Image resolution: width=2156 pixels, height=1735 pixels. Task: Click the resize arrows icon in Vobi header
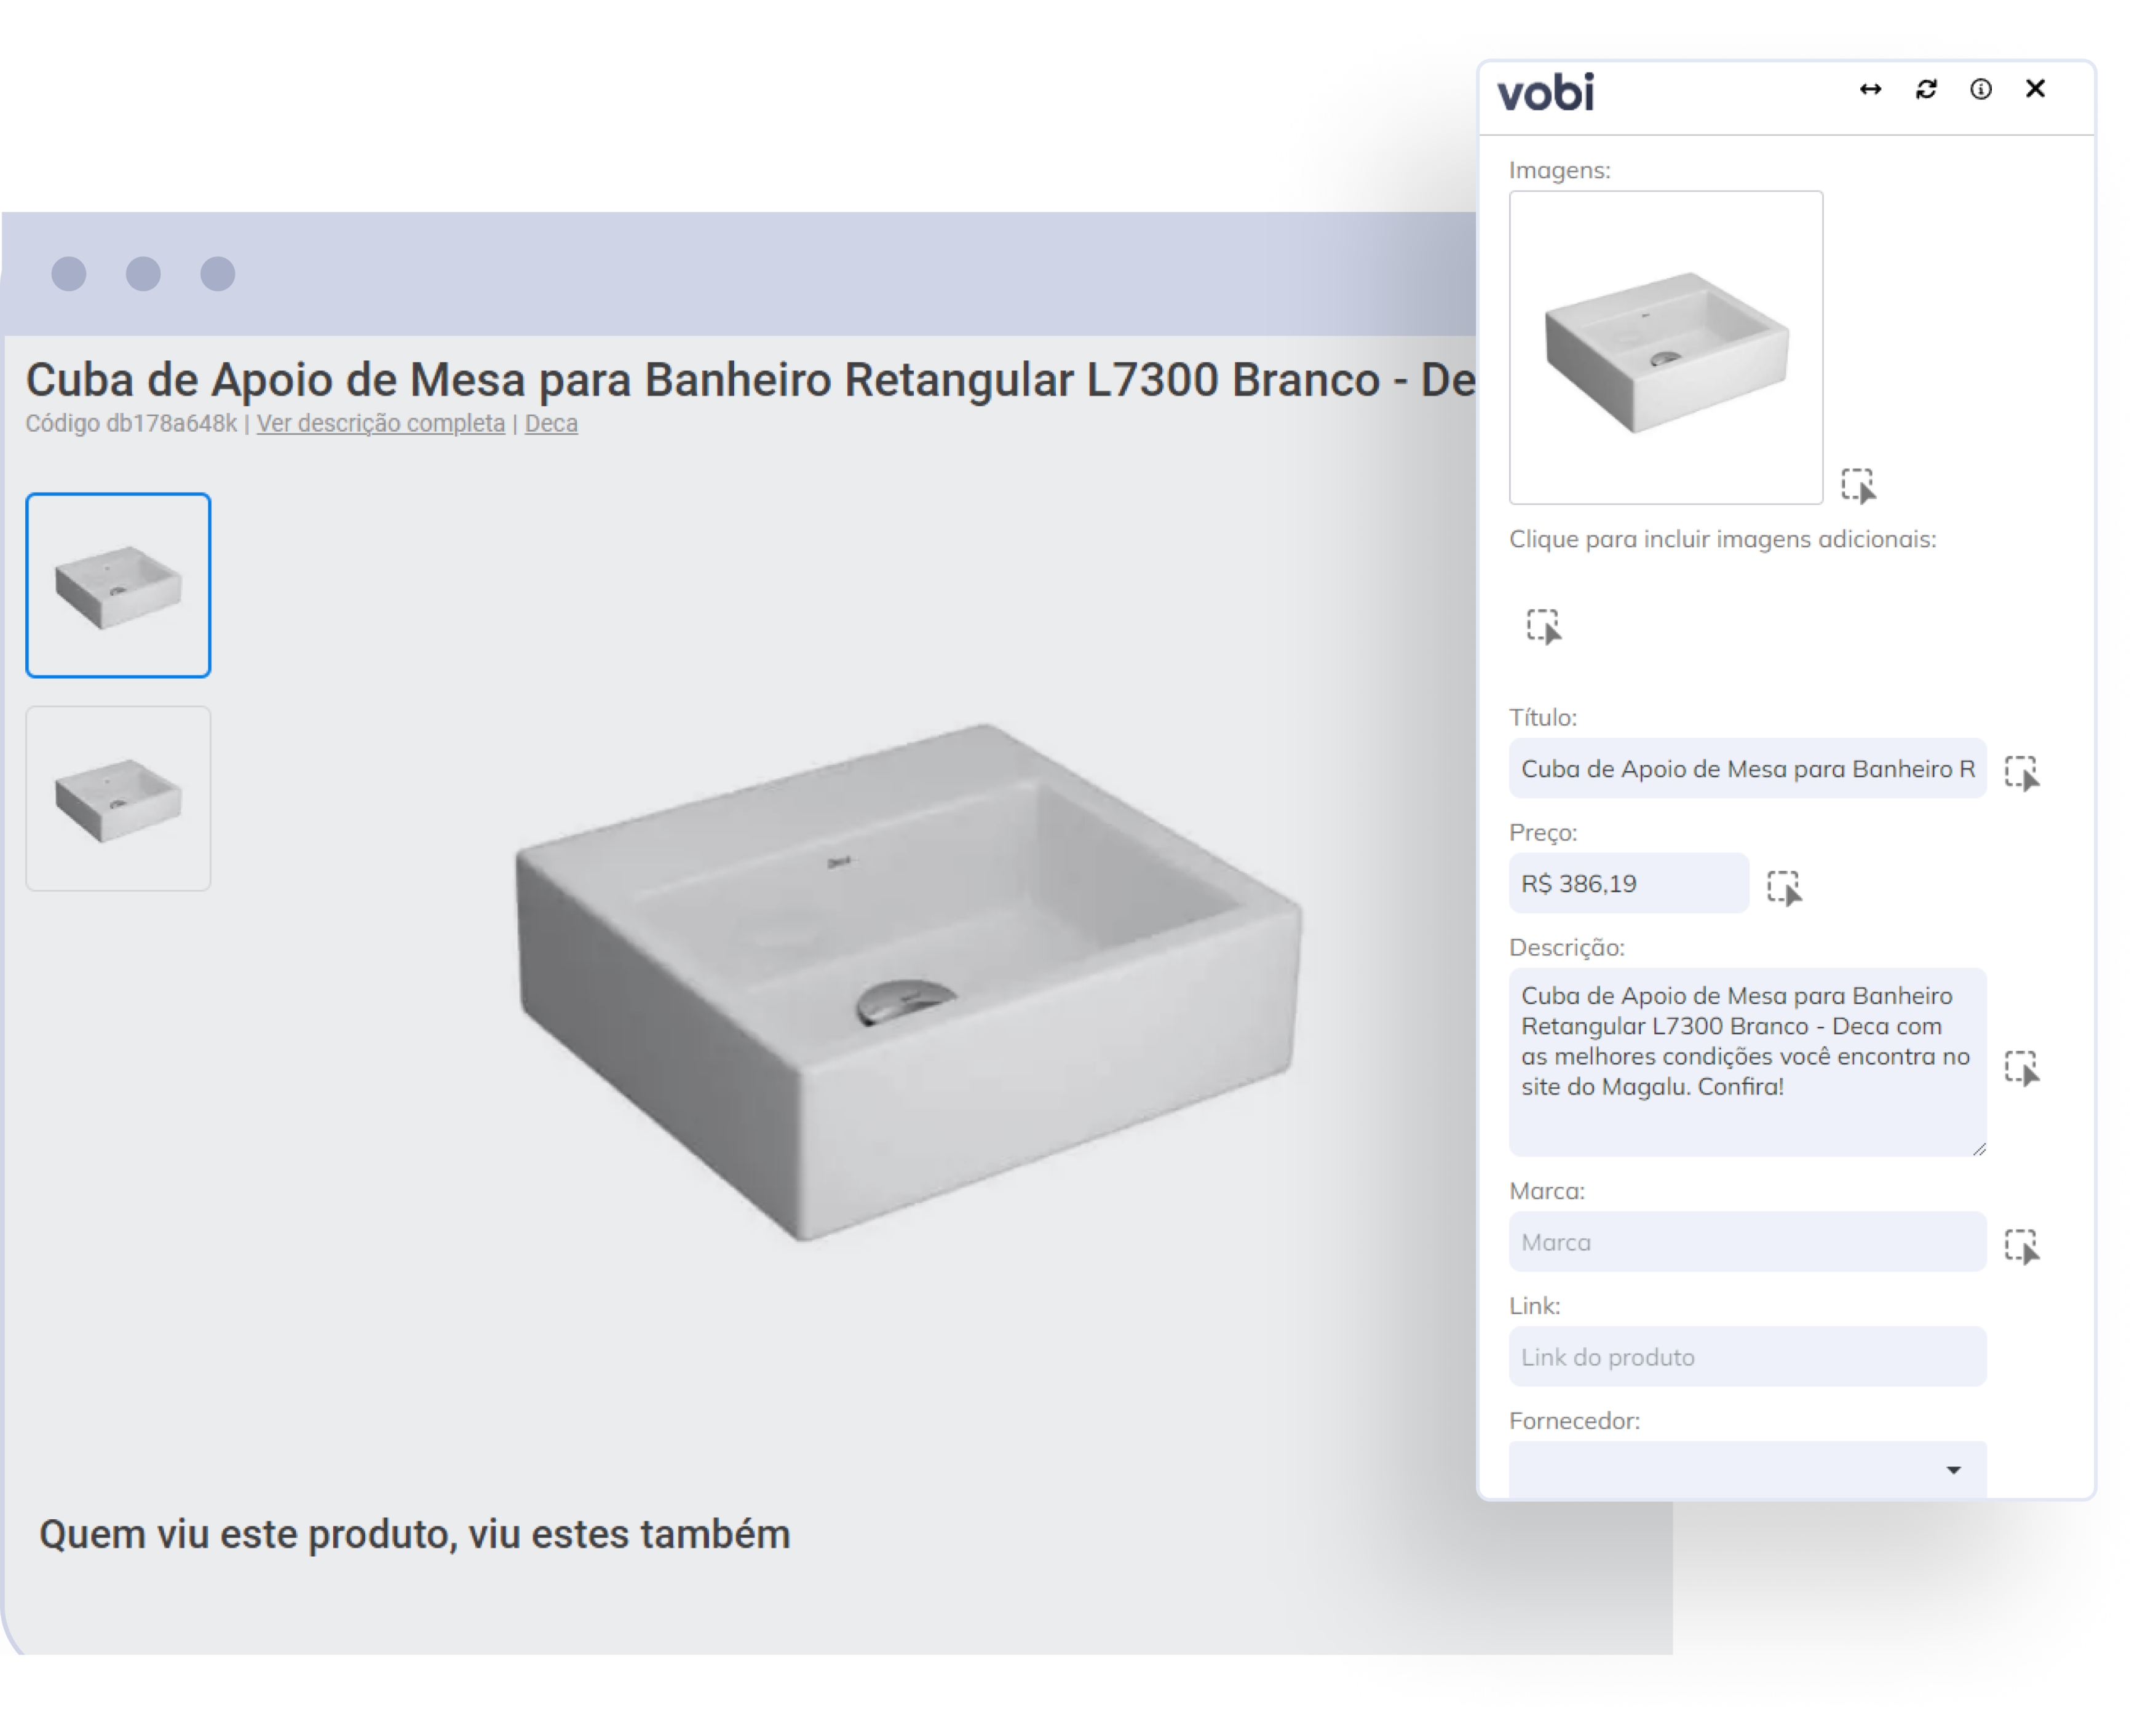(1870, 90)
